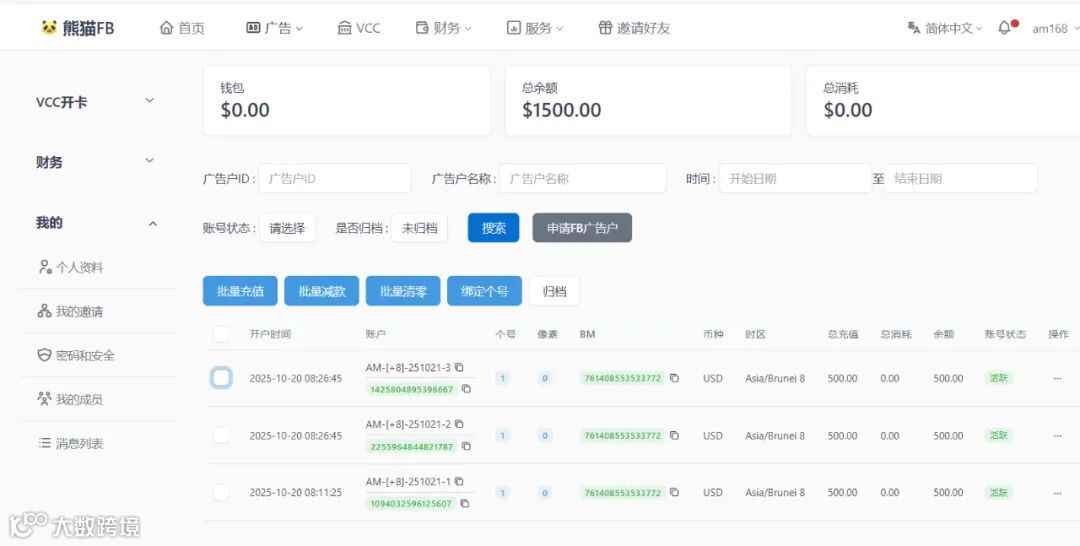Click the 总充值 column header
Screen dimensions: 1080x546
point(842,335)
